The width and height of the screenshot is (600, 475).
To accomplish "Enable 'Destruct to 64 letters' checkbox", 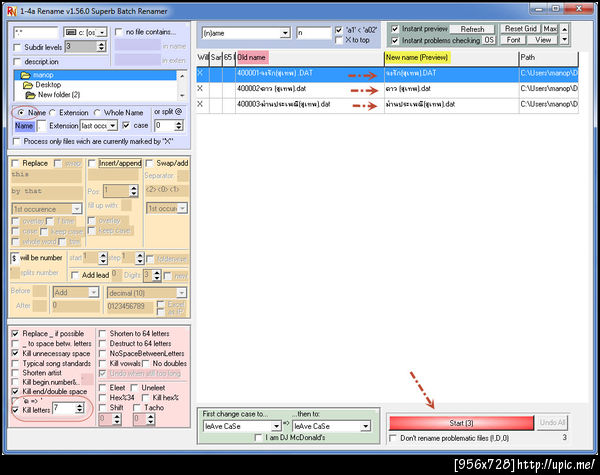I will 103,343.
